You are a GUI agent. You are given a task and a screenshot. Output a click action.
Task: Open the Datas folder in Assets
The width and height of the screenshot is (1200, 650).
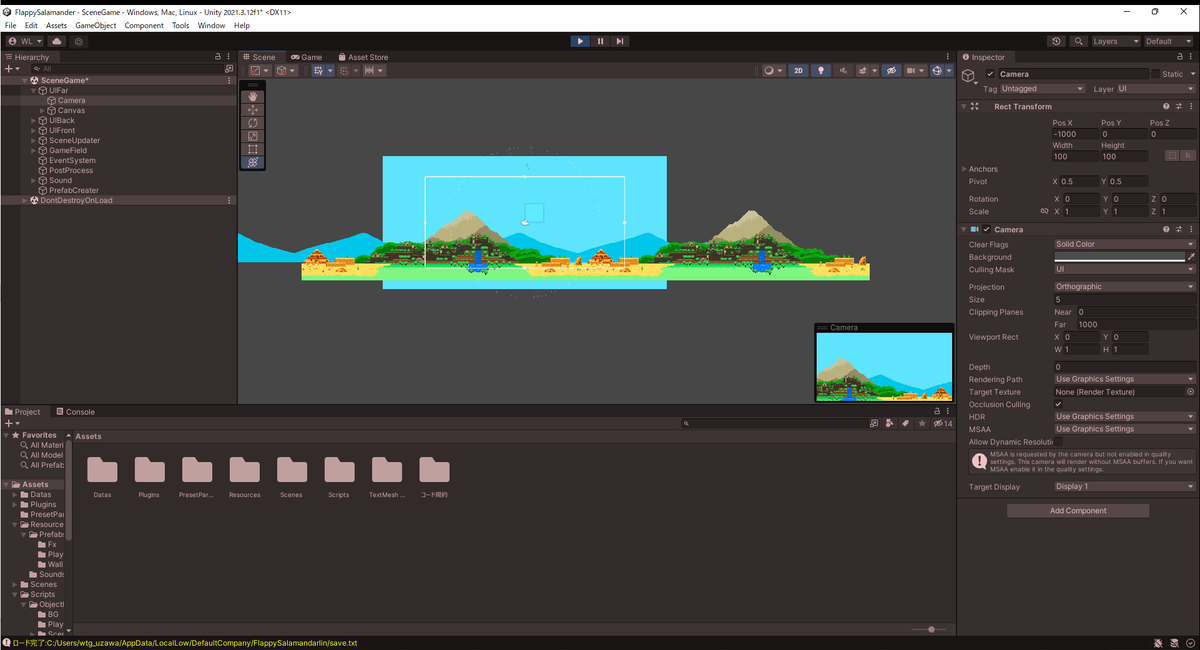coord(102,470)
